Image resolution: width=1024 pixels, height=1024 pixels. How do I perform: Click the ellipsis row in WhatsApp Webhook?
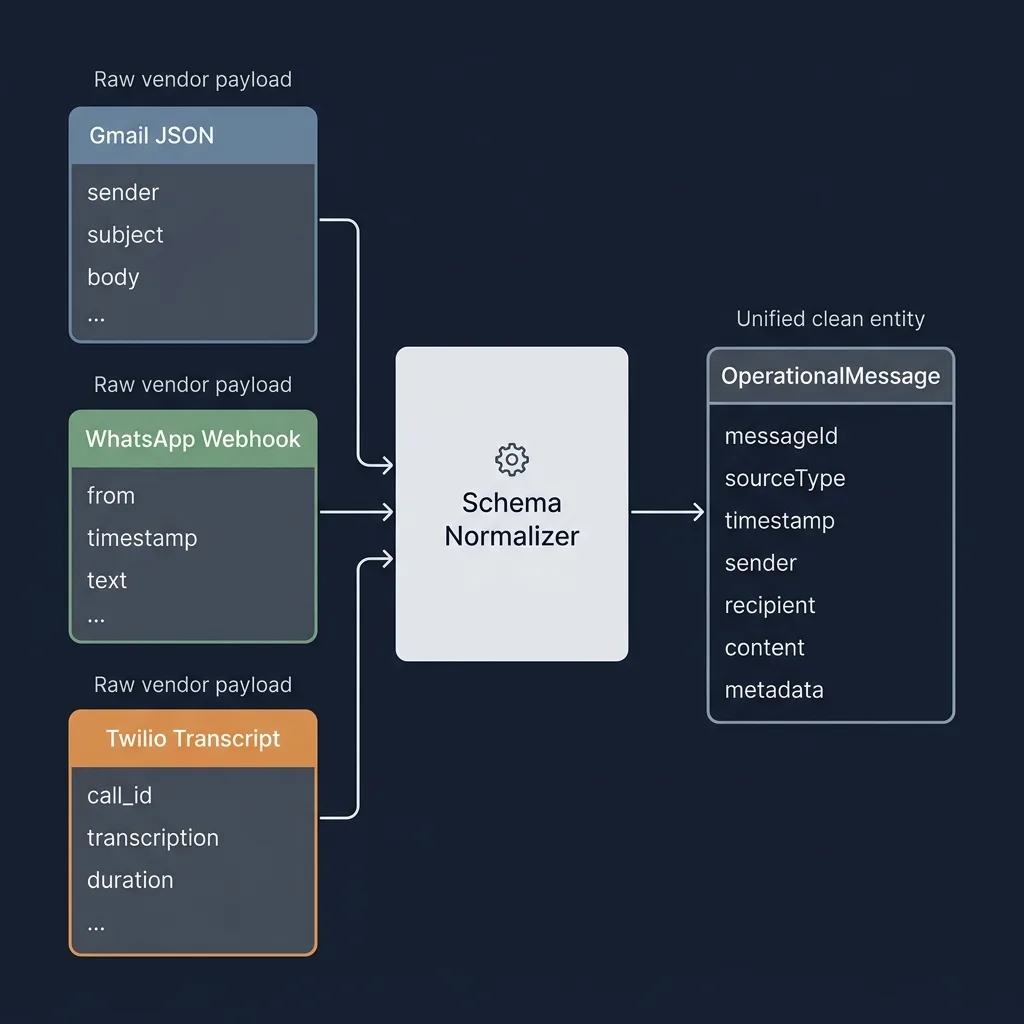(96, 620)
